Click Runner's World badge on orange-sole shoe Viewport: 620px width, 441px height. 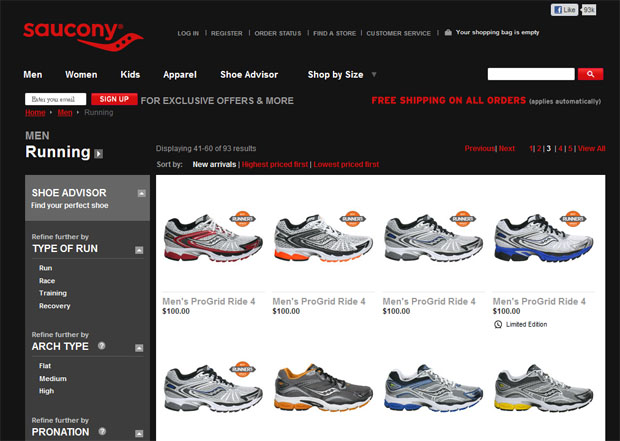point(353,219)
